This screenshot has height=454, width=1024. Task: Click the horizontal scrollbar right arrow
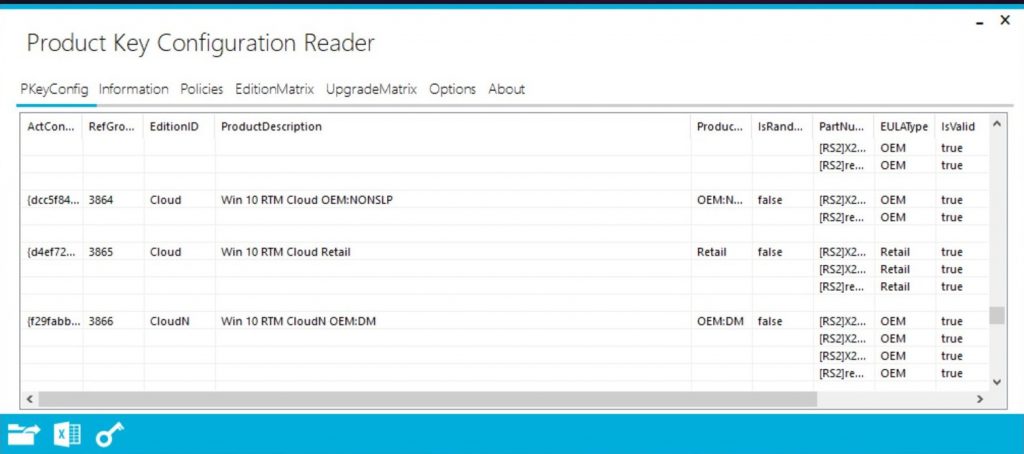coord(980,398)
